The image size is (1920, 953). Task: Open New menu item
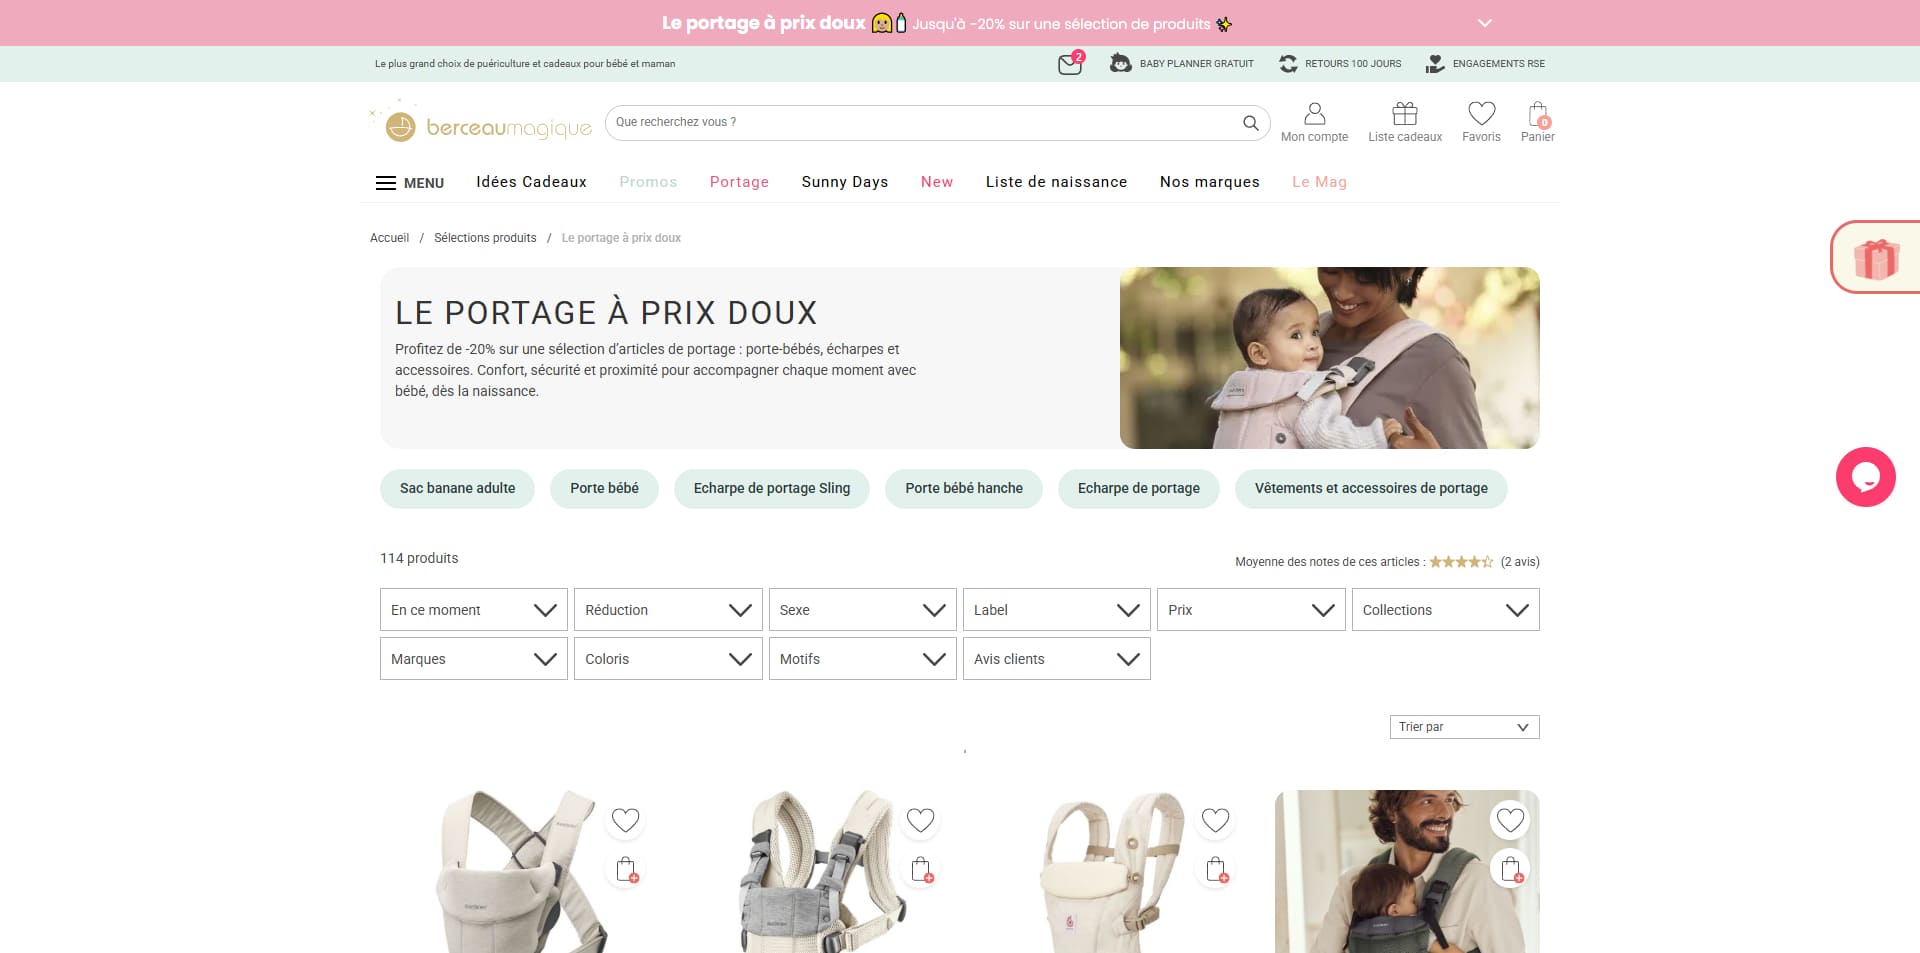point(937,182)
